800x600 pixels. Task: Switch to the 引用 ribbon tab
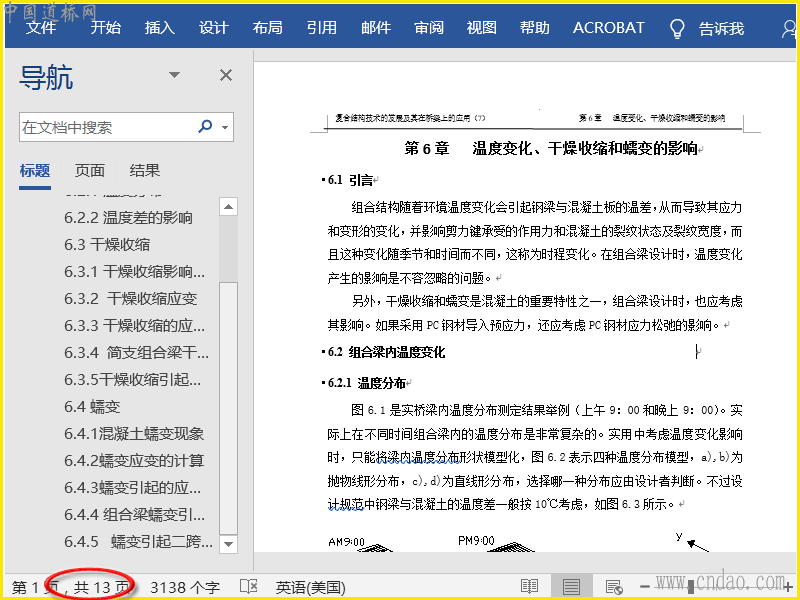322,28
